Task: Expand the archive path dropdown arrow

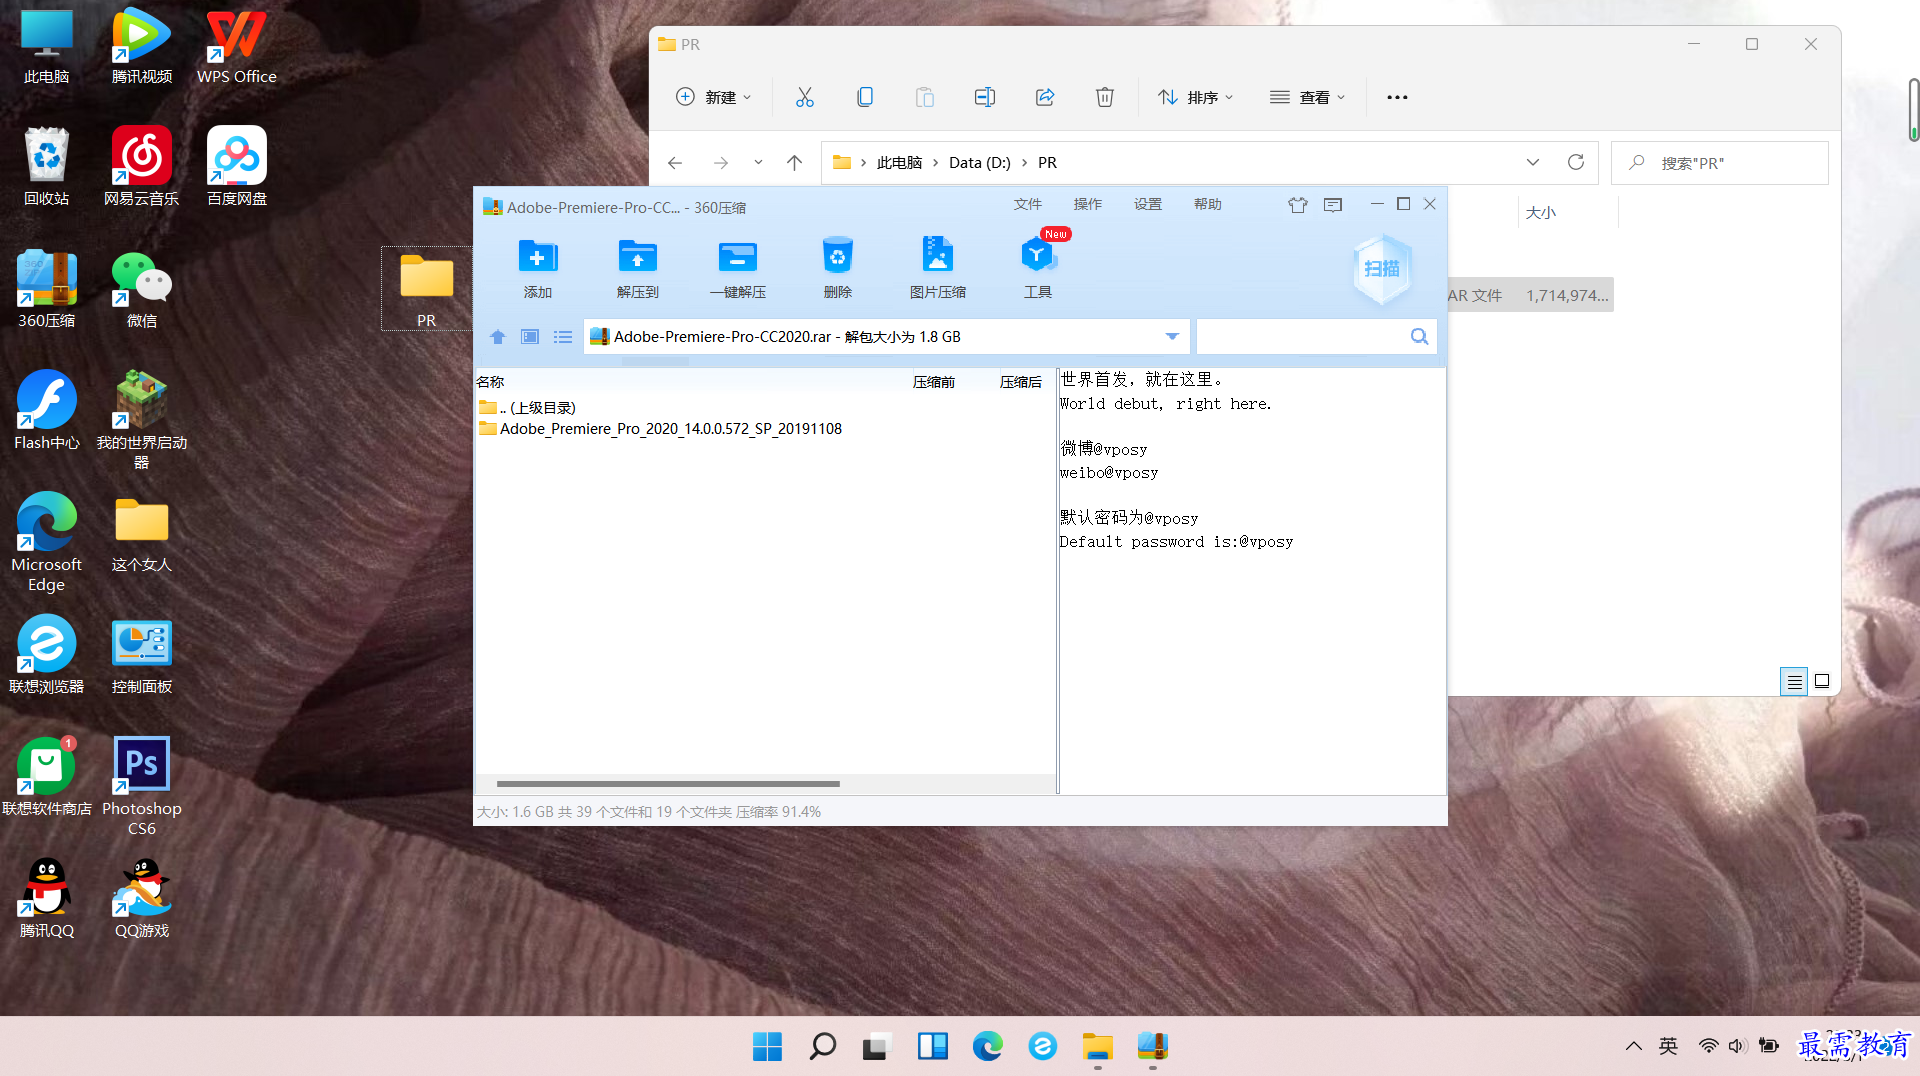Action: pos(1172,336)
